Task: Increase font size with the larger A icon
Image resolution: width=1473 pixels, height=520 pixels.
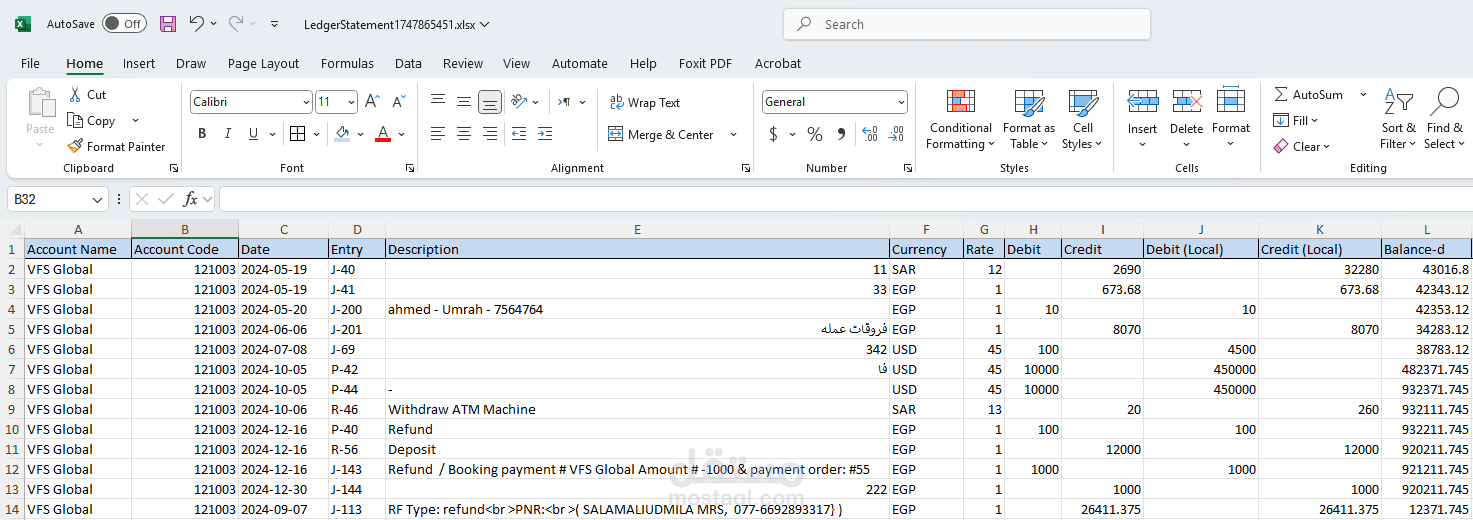Action: point(372,101)
